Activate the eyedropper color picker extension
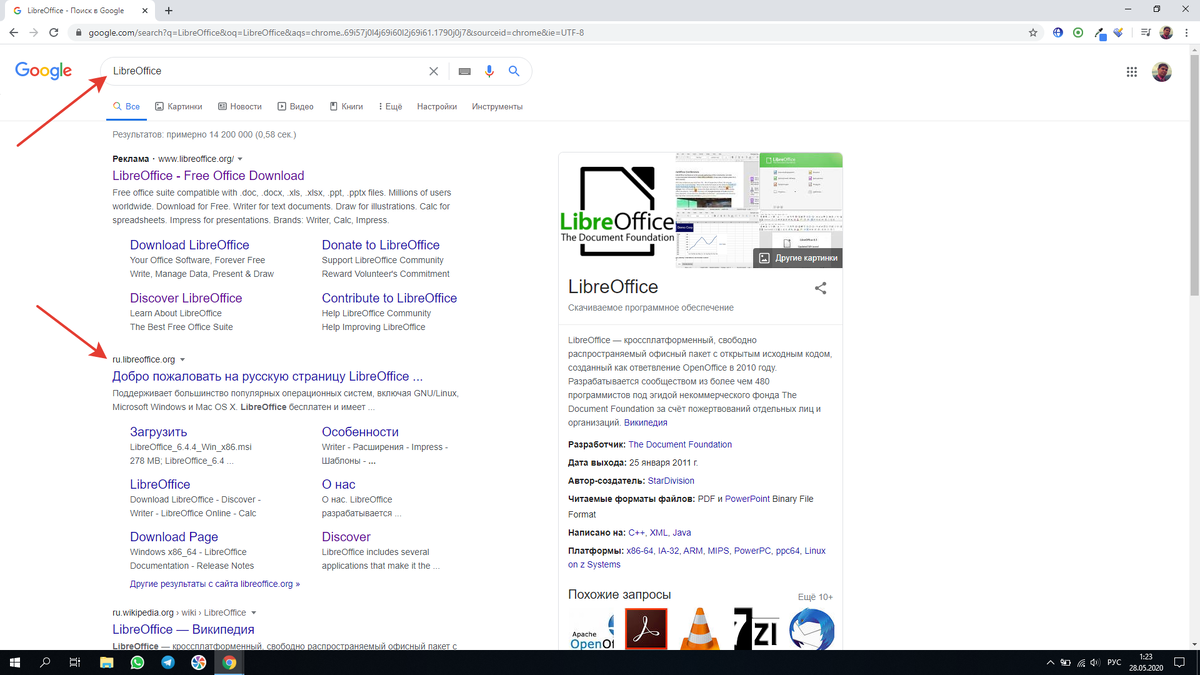The width and height of the screenshot is (1200, 675). pyautogui.click(x=1098, y=32)
